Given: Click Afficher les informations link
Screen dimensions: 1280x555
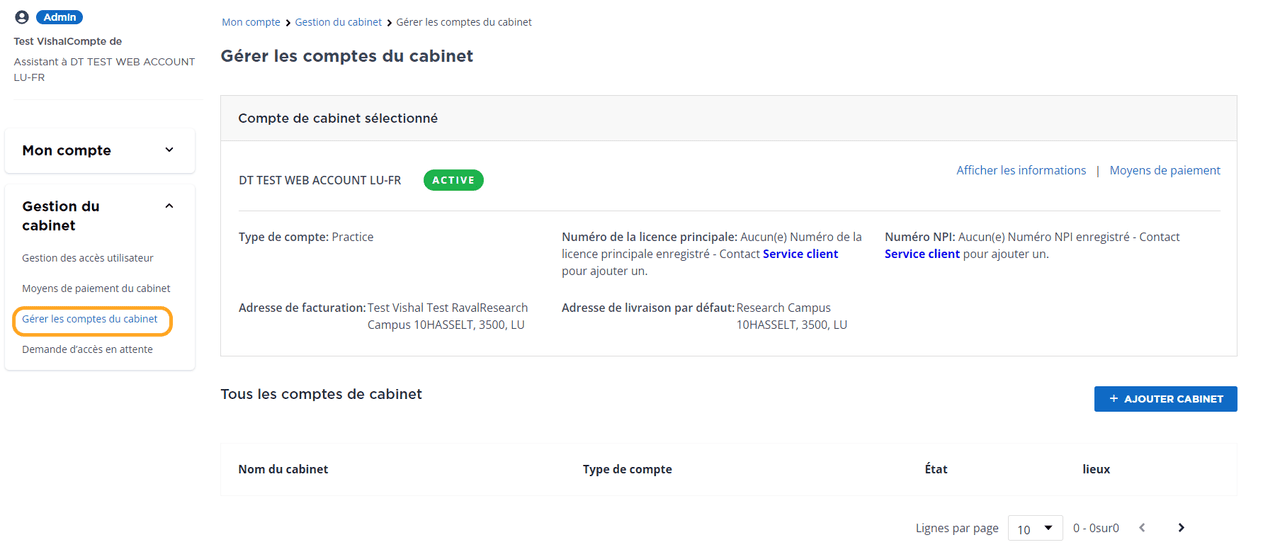Looking at the screenshot, I should click(1021, 171).
